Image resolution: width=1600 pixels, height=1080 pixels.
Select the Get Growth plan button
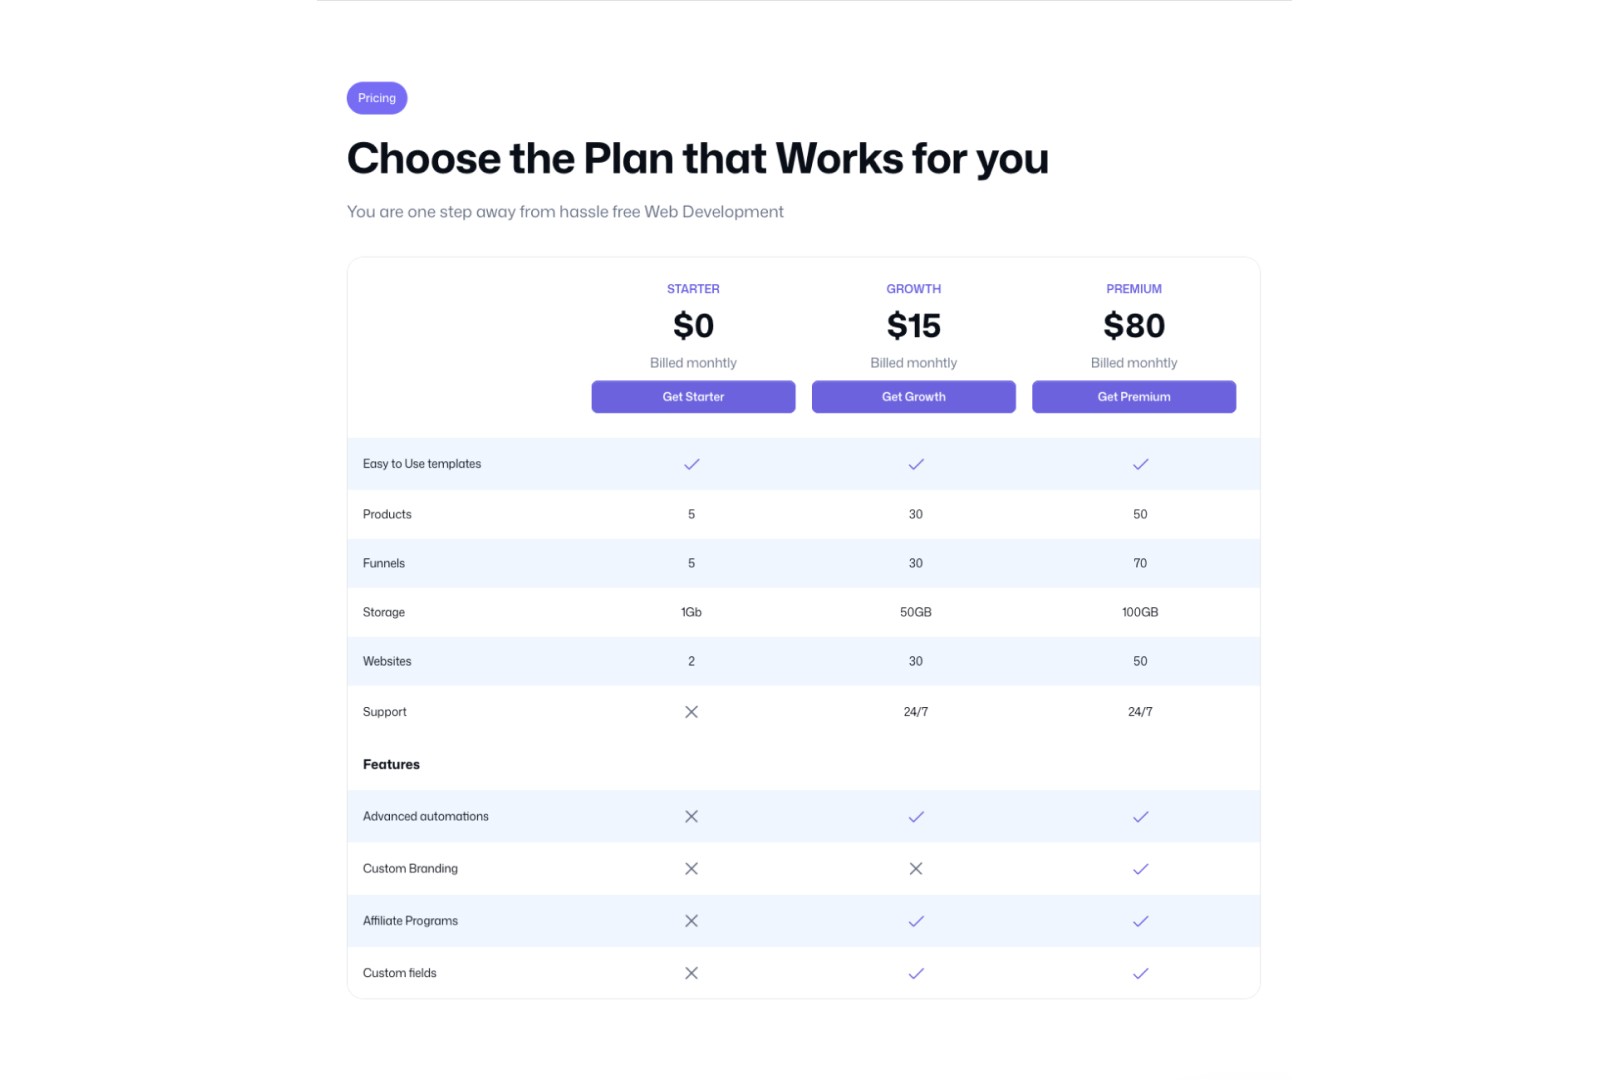click(914, 397)
